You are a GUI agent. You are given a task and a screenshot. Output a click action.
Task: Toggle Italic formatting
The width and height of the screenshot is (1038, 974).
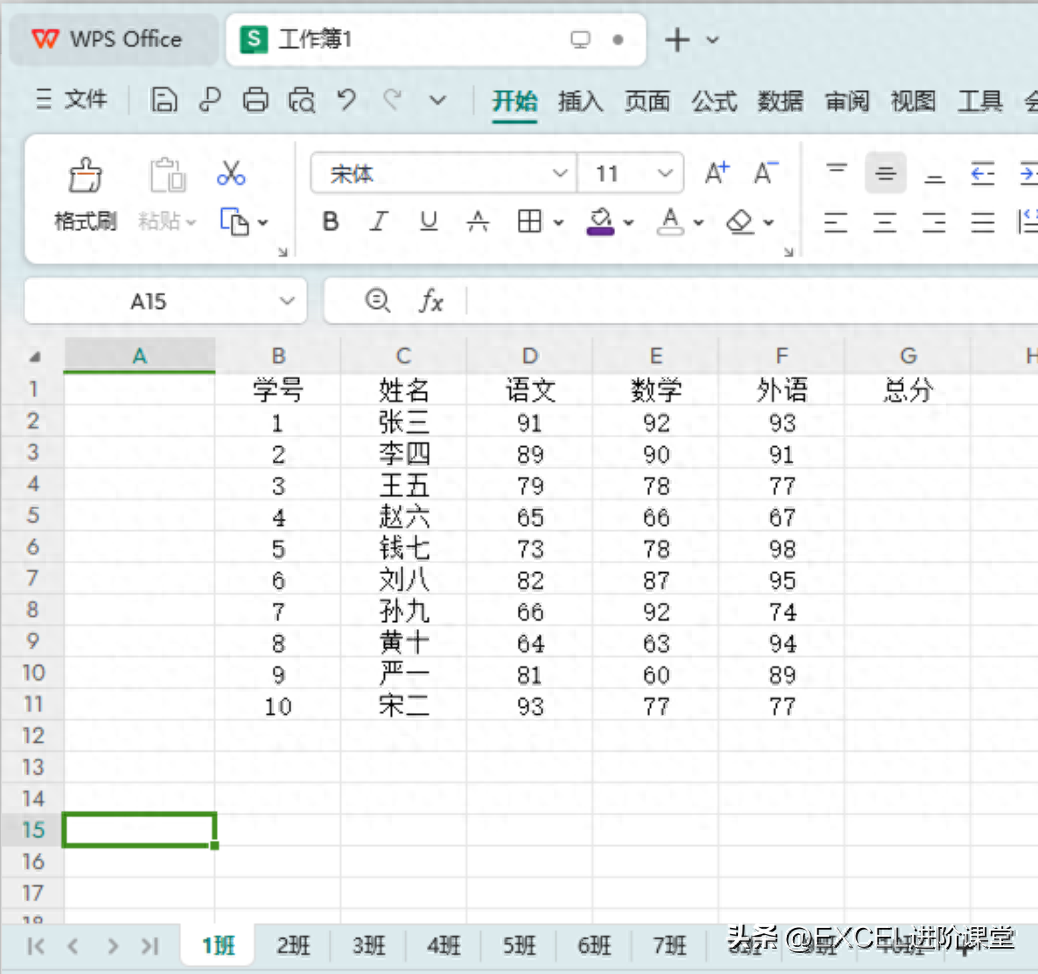click(379, 222)
